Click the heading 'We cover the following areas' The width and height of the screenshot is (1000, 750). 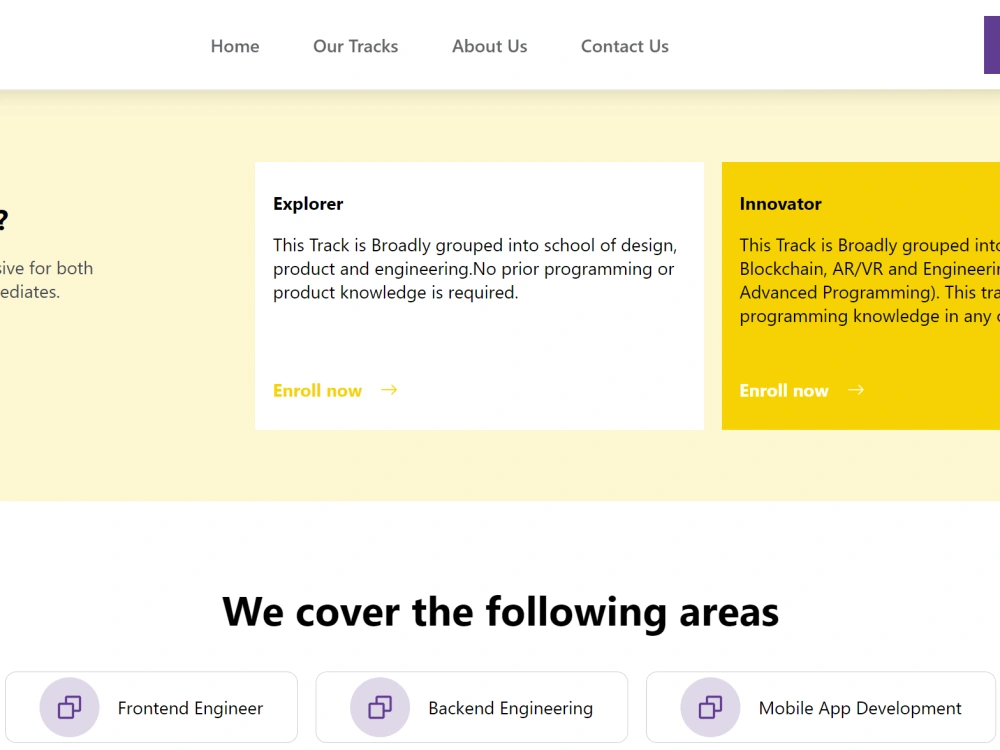pyautogui.click(x=500, y=612)
